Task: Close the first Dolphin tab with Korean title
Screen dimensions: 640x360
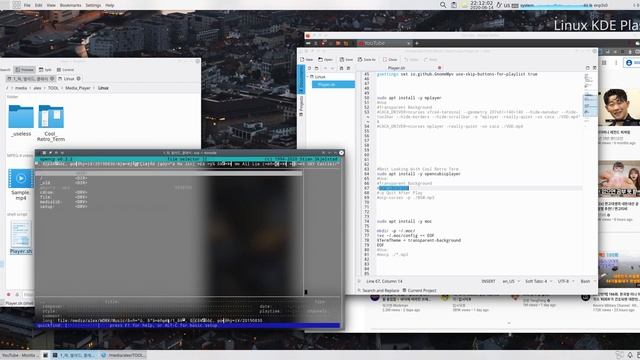Action: [x=52, y=79]
